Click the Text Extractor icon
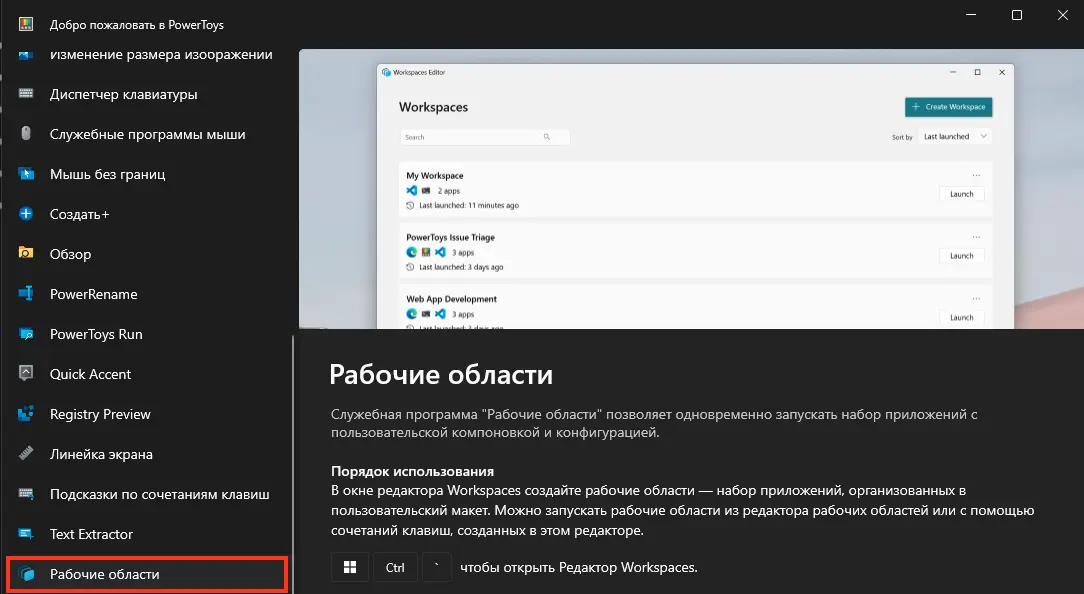The width and height of the screenshot is (1084, 594). point(26,534)
